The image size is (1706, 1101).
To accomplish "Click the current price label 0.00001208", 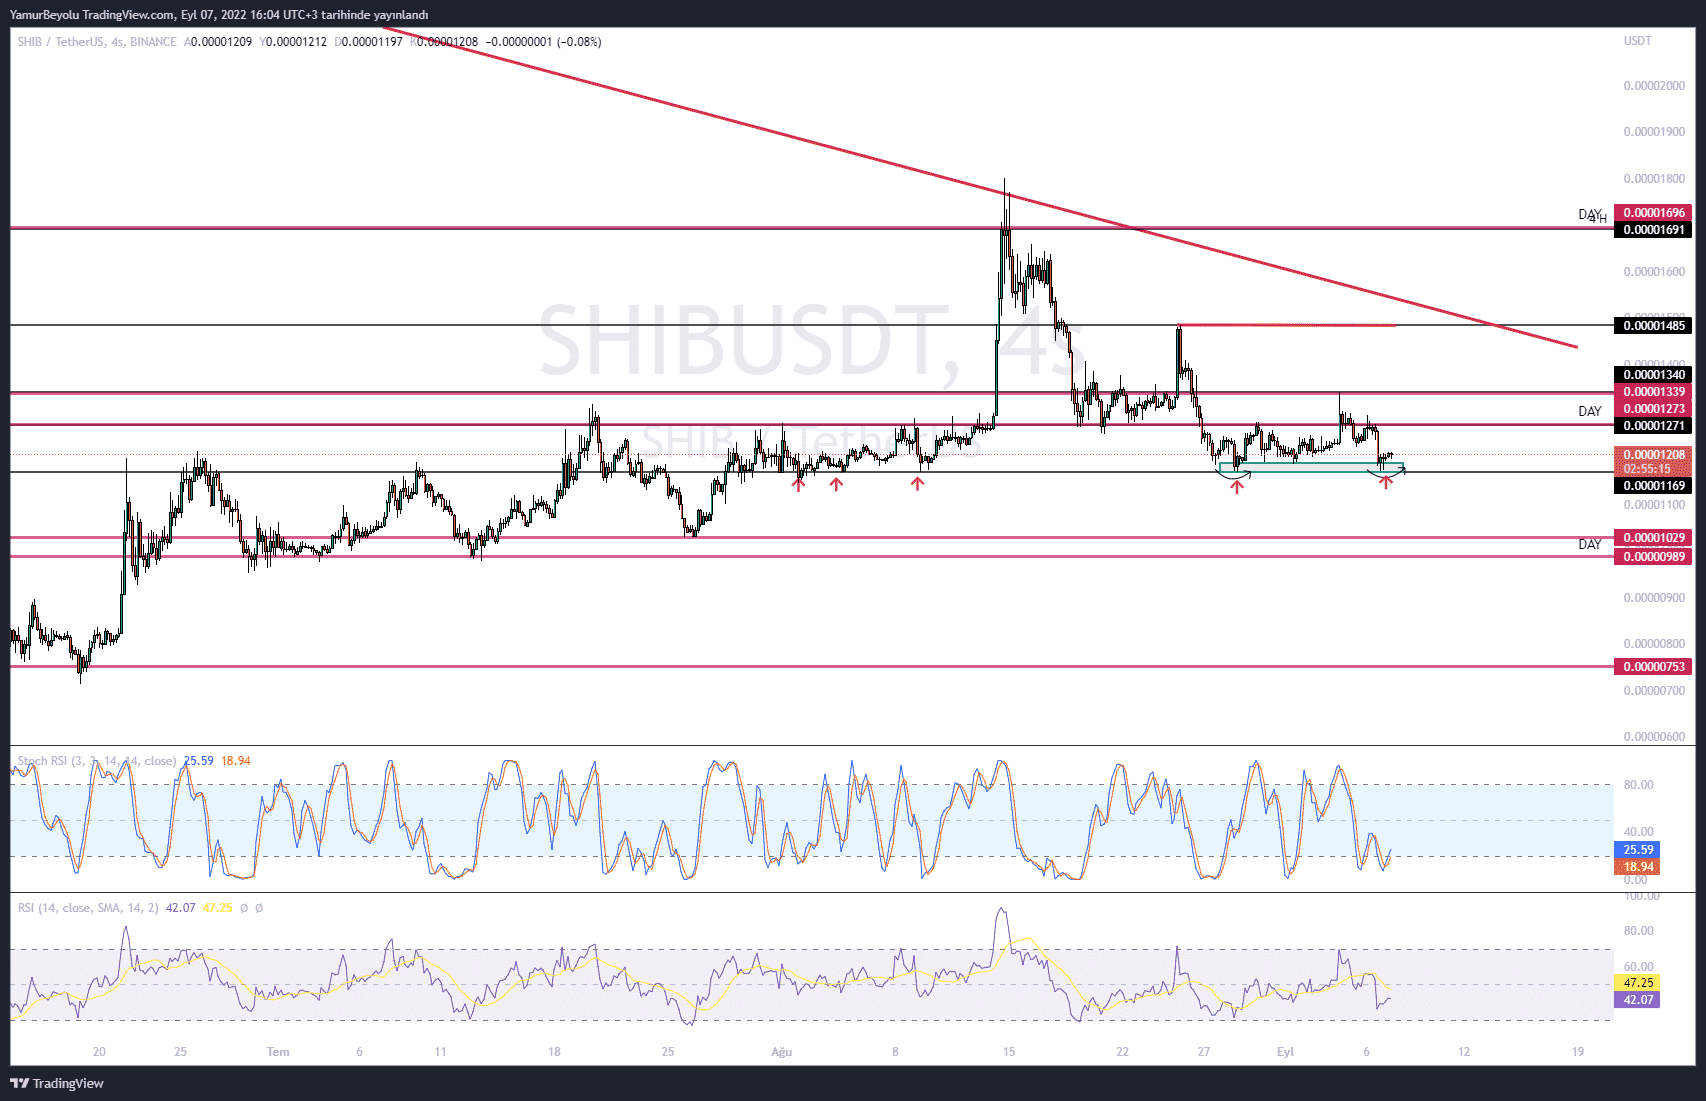I will 1653,455.
